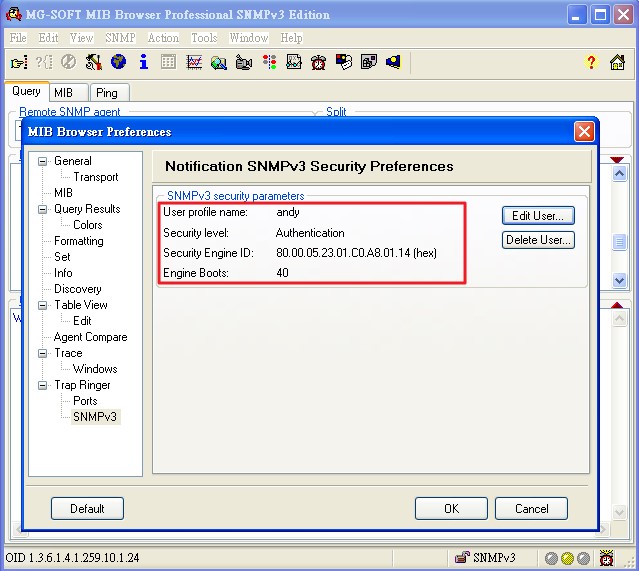
Task: Select Set in preferences tree
Action: [x=62, y=257]
